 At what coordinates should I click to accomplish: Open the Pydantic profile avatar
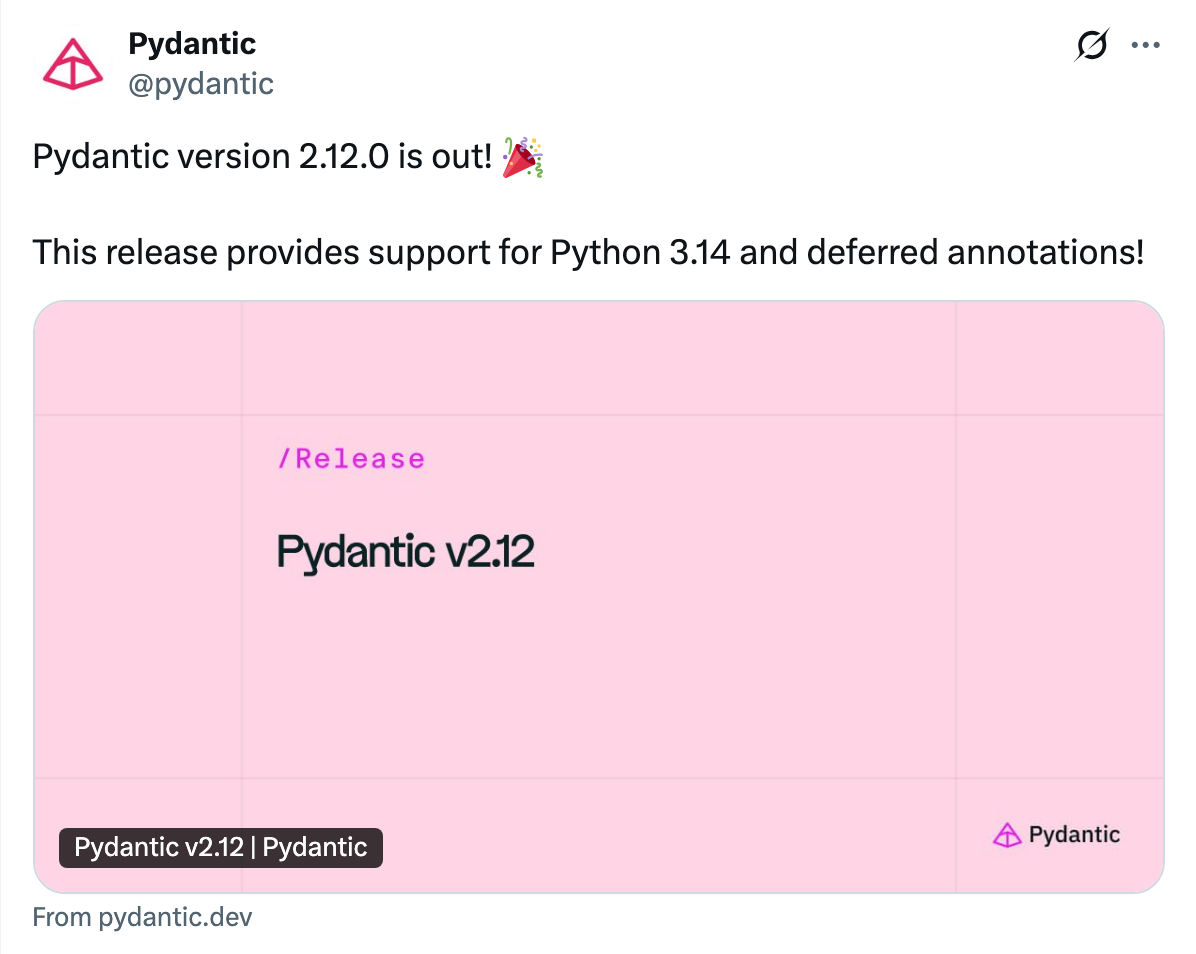tap(72, 64)
